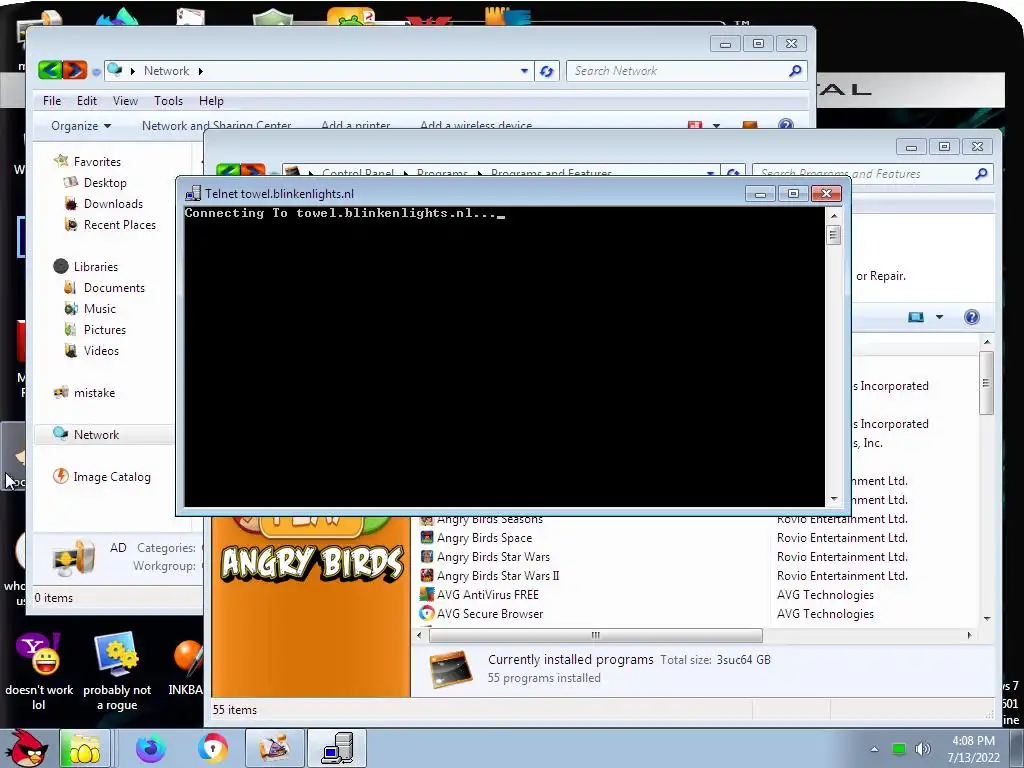The height and width of the screenshot is (768, 1024).
Task: Select Angry Birds Star Wars II entry
Action: coord(498,575)
